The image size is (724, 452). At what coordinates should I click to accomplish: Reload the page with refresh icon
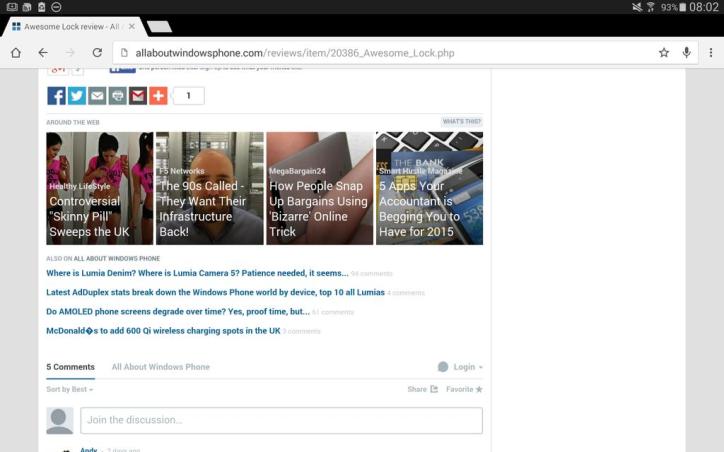[x=97, y=52]
